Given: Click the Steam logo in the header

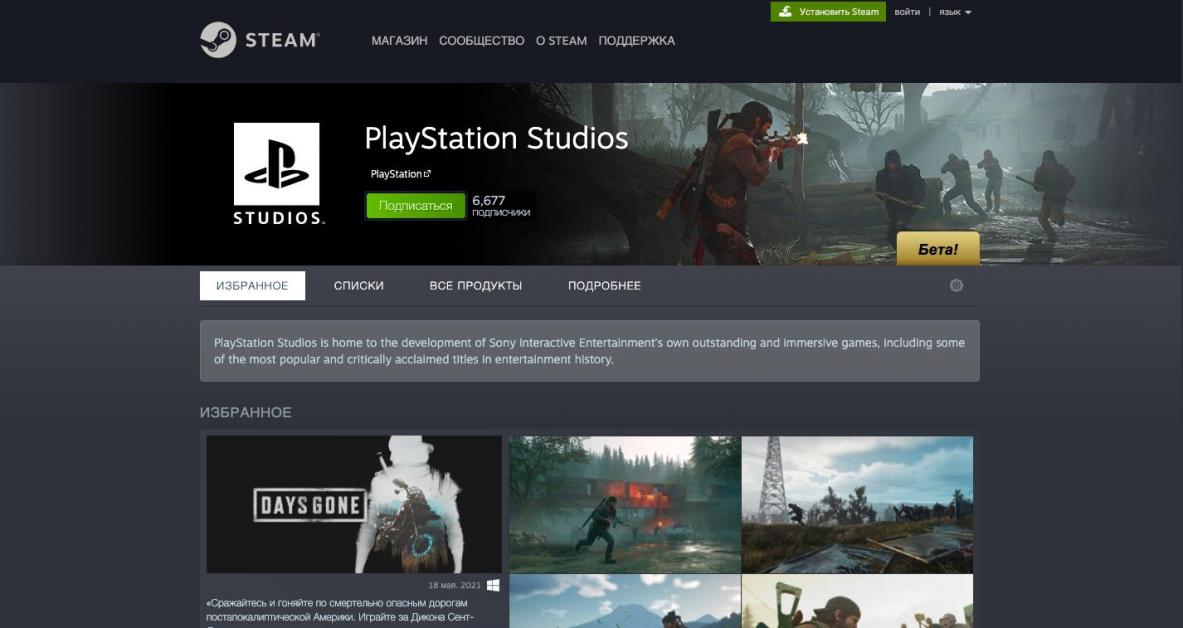Looking at the screenshot, I should [x=260, y=39].
